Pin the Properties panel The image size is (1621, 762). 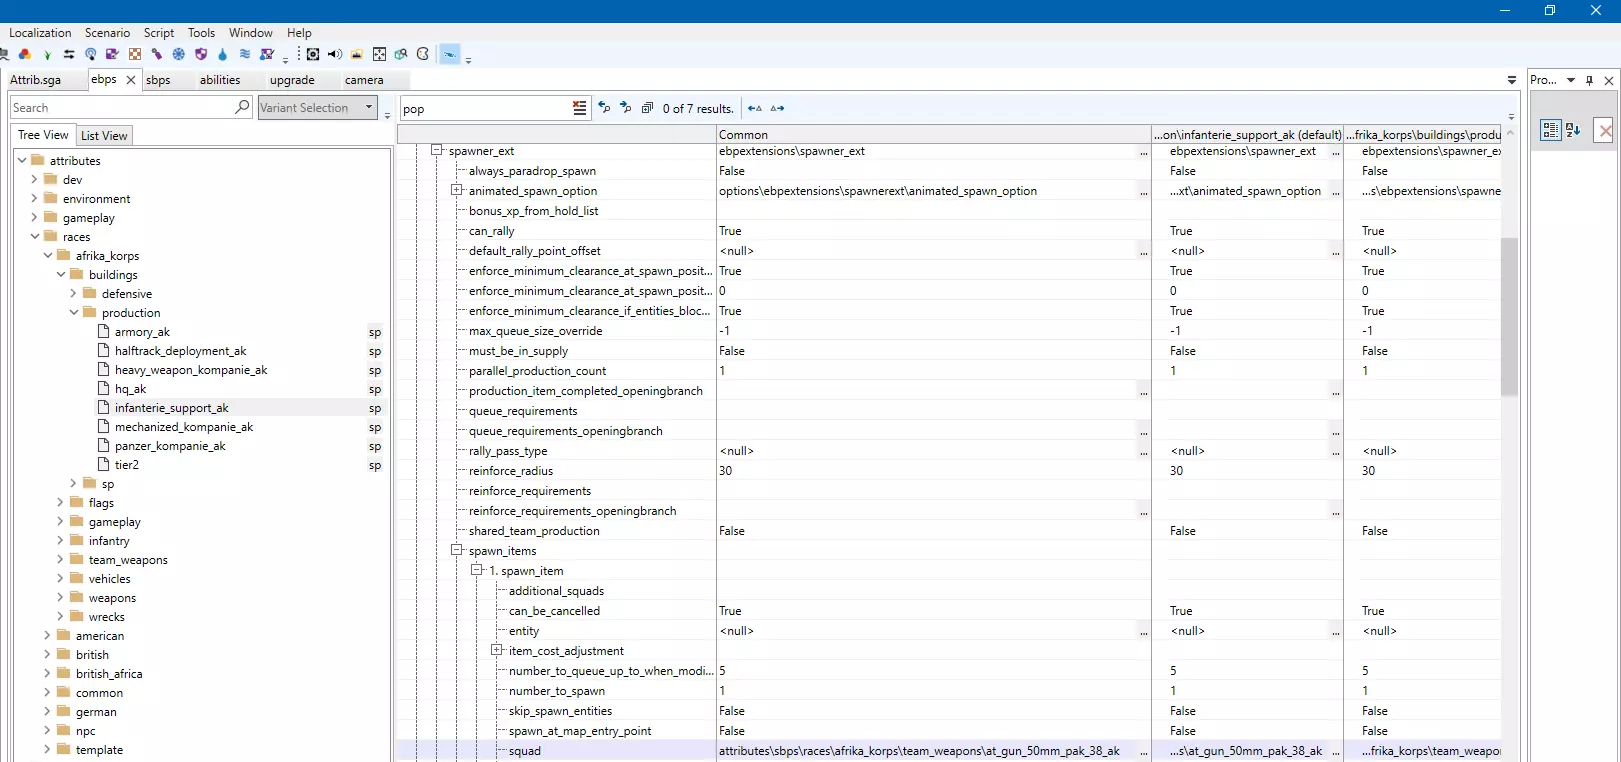pos(1589,80)
